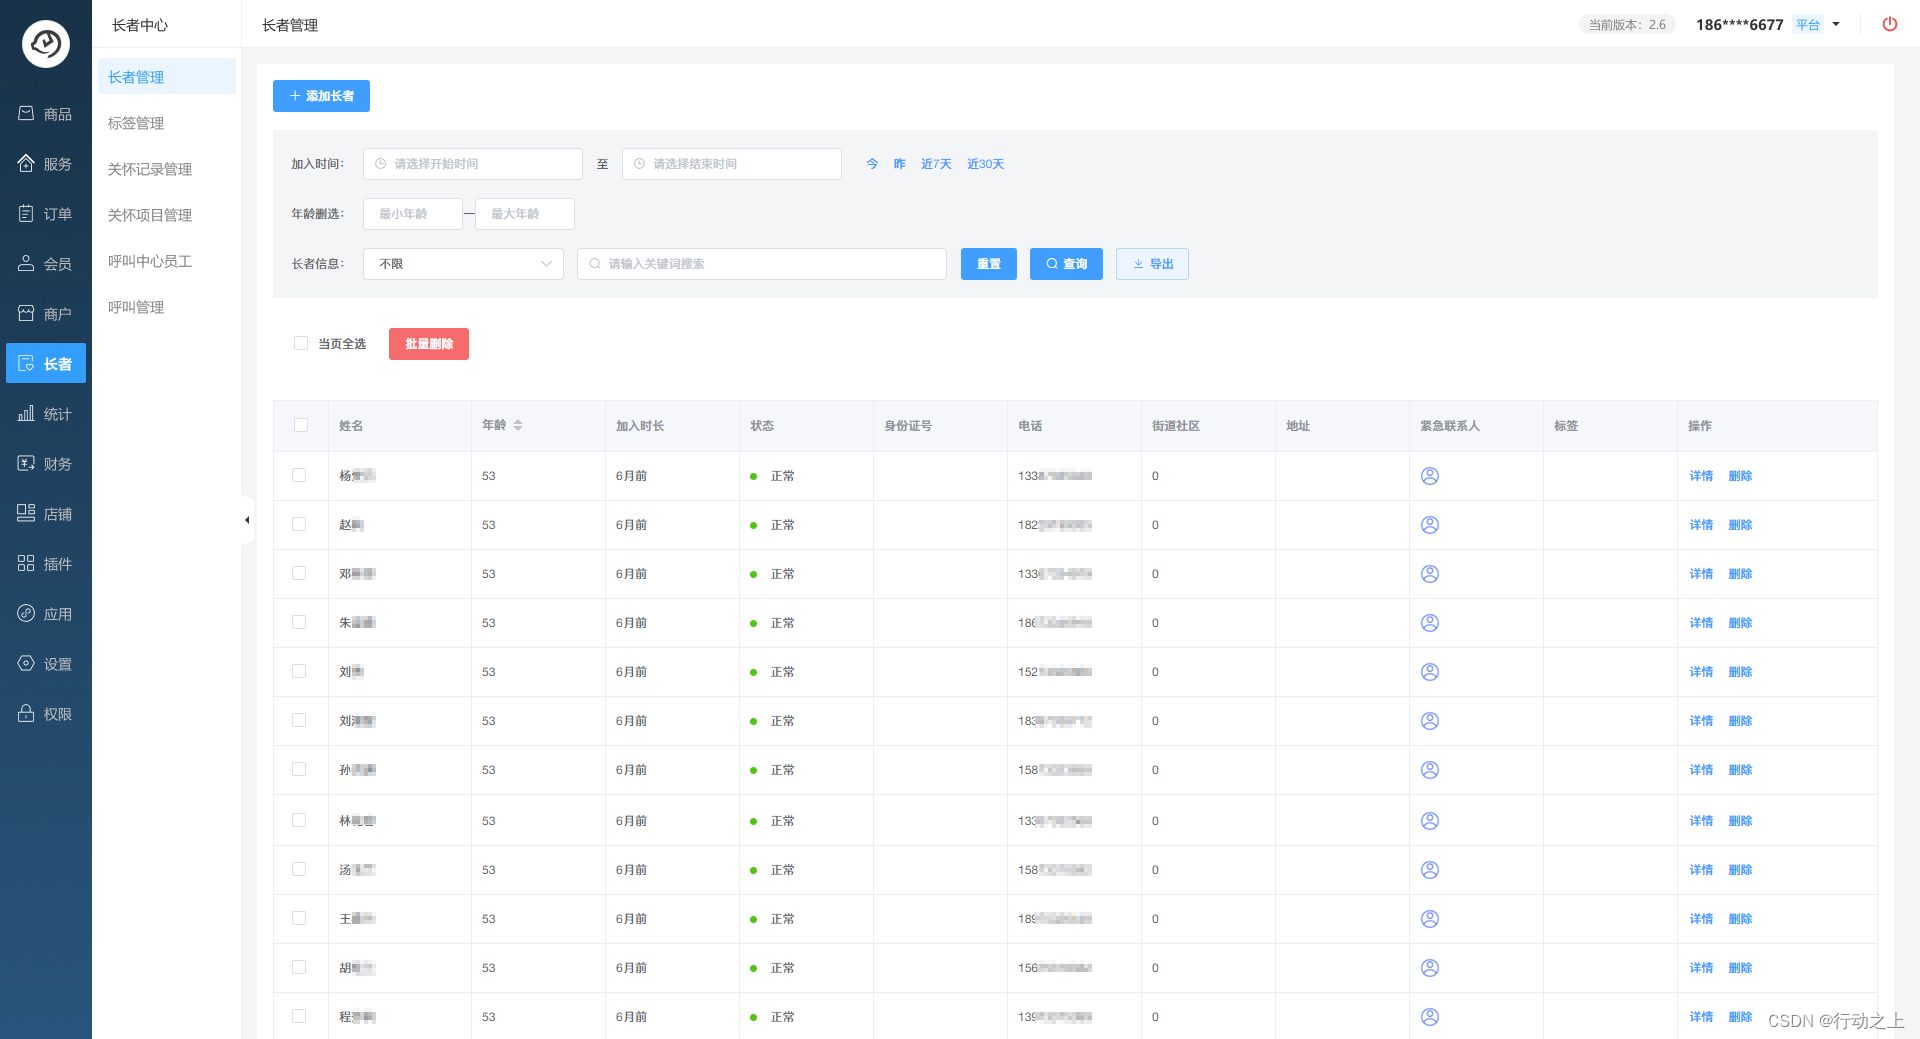
Task: Tick the 当页全选 checkbox
Action: point(301,343)
